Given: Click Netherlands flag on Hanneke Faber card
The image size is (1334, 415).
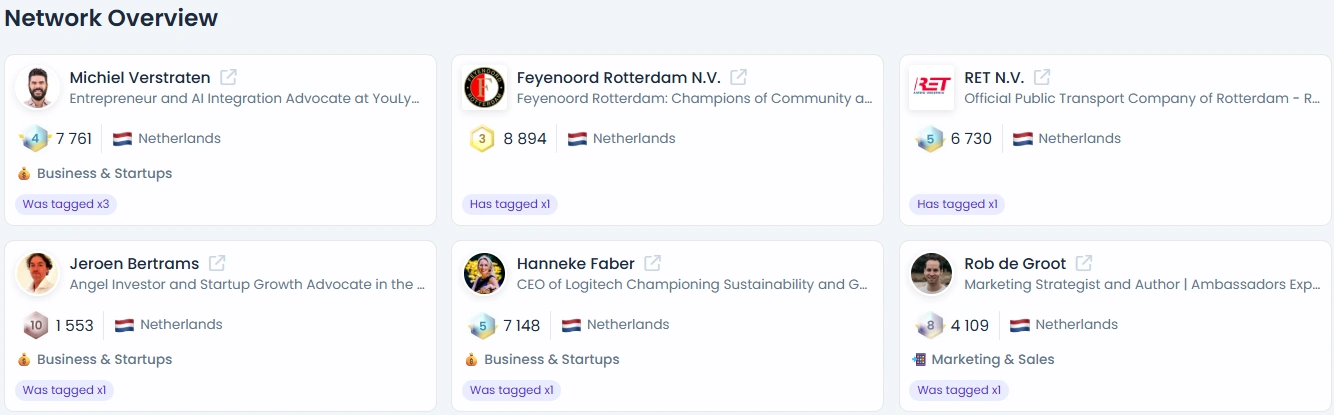Looking at the screenshot, I should coord(572,325).
